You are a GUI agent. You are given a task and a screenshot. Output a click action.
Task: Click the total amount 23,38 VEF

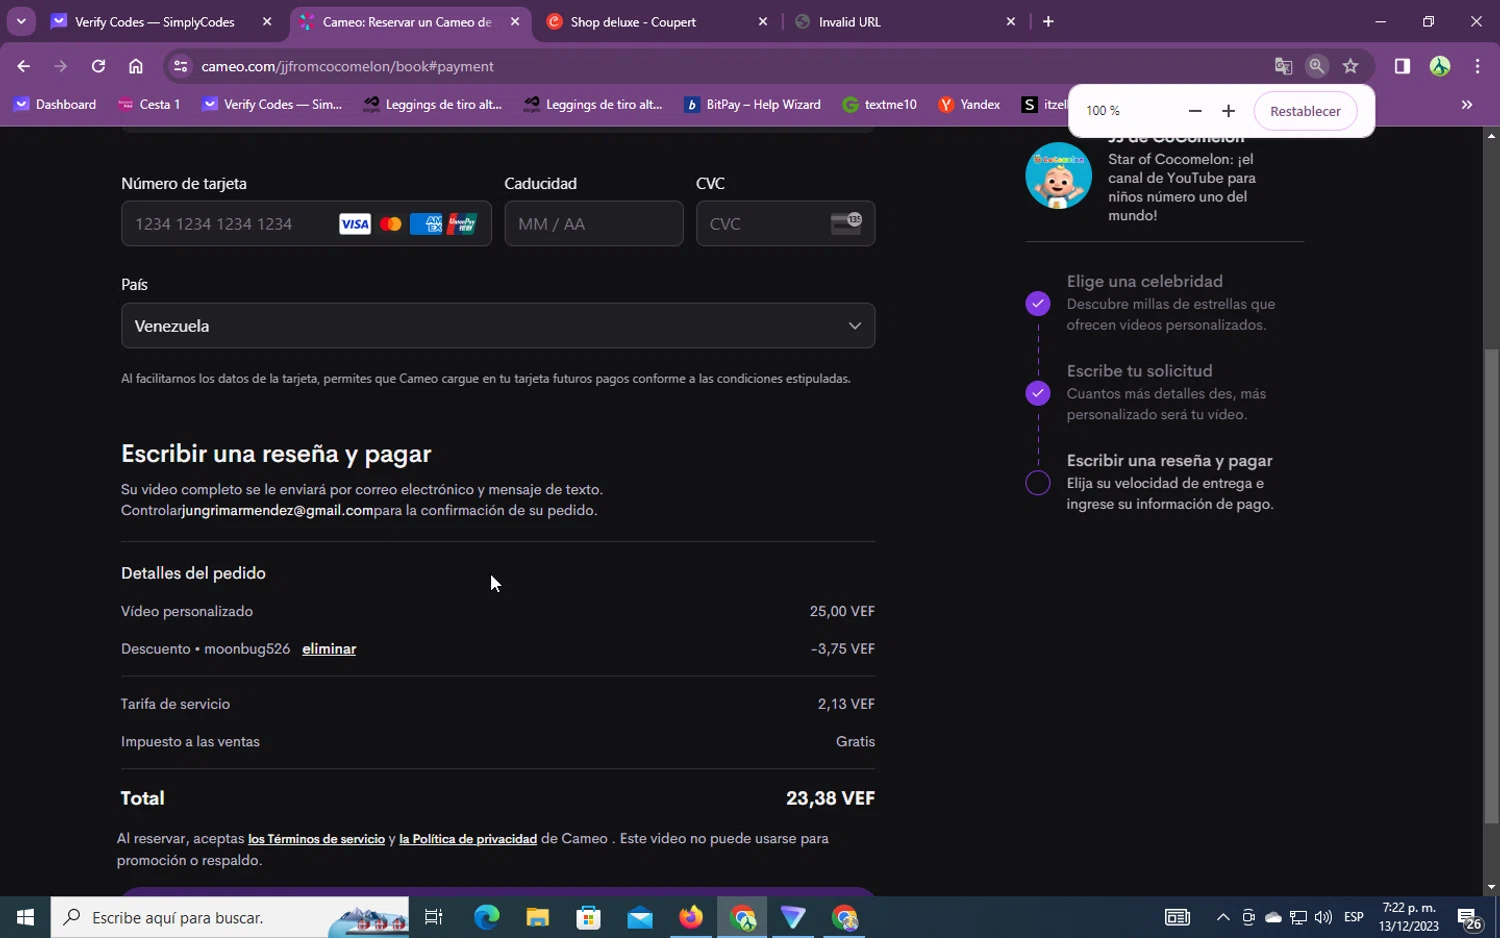coord(830,798)
